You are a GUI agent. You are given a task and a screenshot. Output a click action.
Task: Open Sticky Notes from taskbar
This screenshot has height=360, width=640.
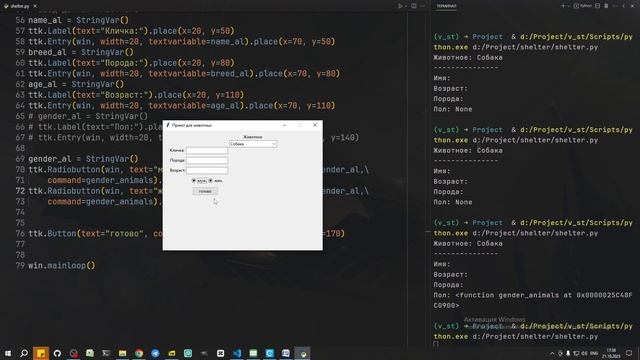coord(41,353)
